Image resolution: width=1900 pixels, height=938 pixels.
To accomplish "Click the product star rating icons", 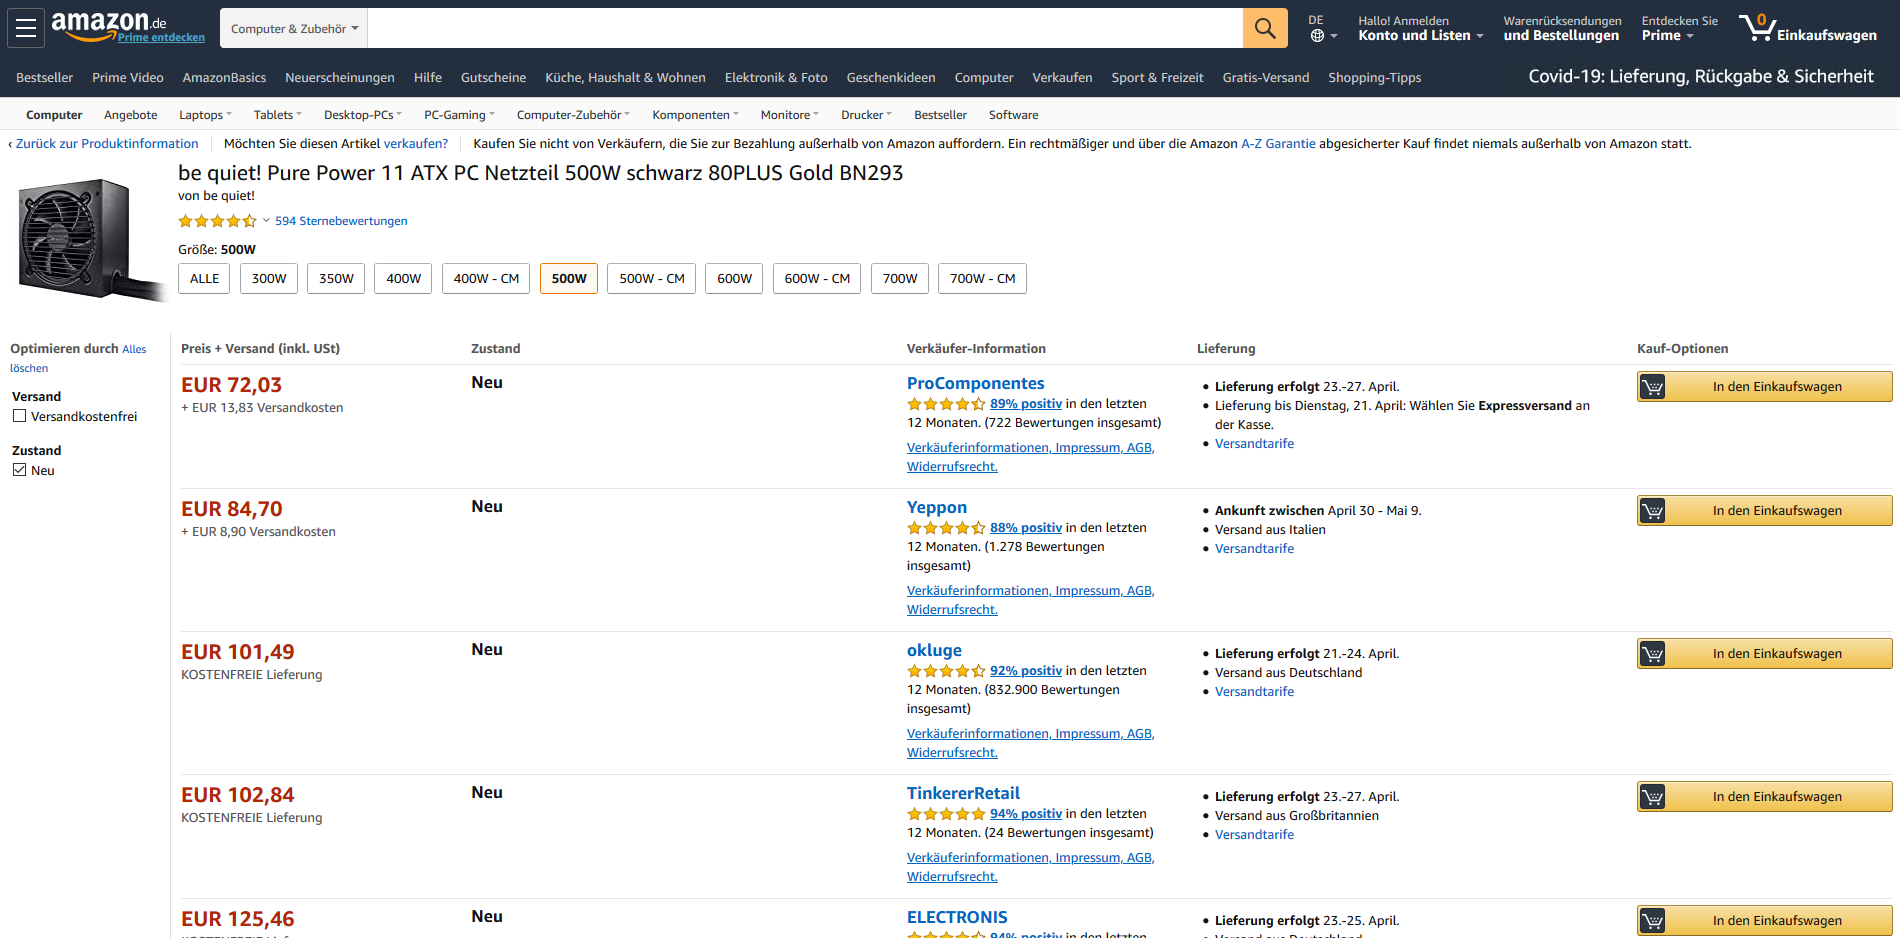I will [x=217, y=221].
